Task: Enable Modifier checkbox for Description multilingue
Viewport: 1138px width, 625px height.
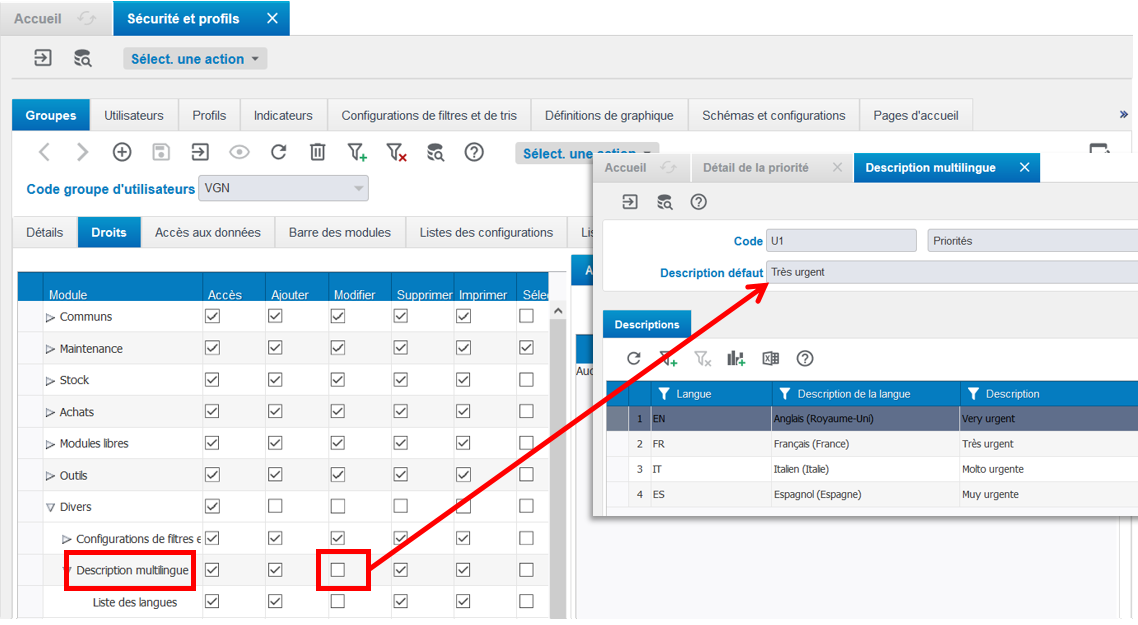Action: [337, 570]
